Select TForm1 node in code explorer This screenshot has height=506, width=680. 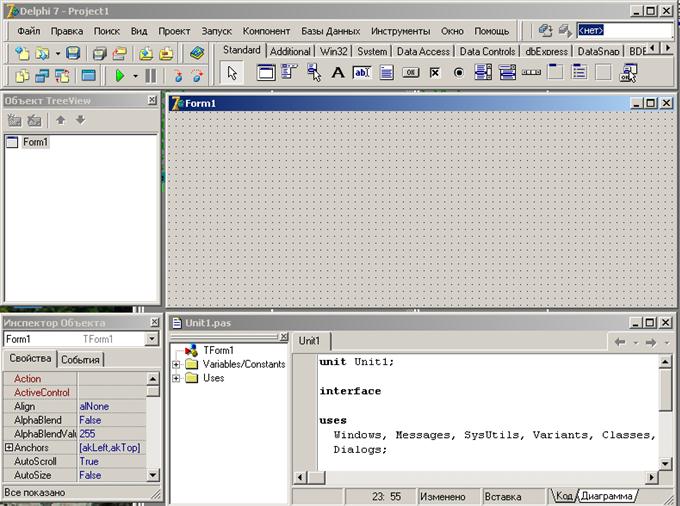pos(219,350)
